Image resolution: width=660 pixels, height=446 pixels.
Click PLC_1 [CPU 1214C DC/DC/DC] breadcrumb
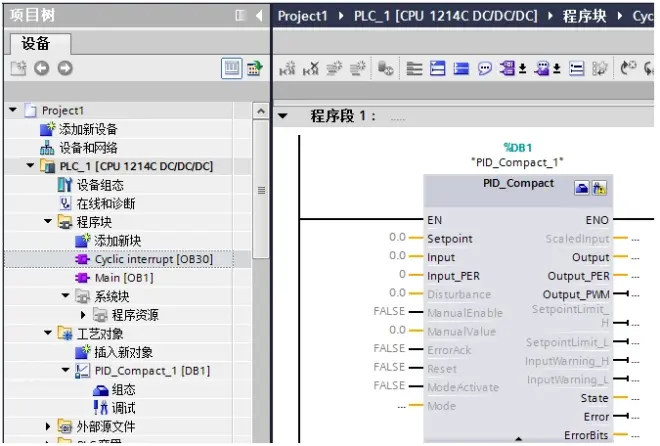tap(446, 16)
